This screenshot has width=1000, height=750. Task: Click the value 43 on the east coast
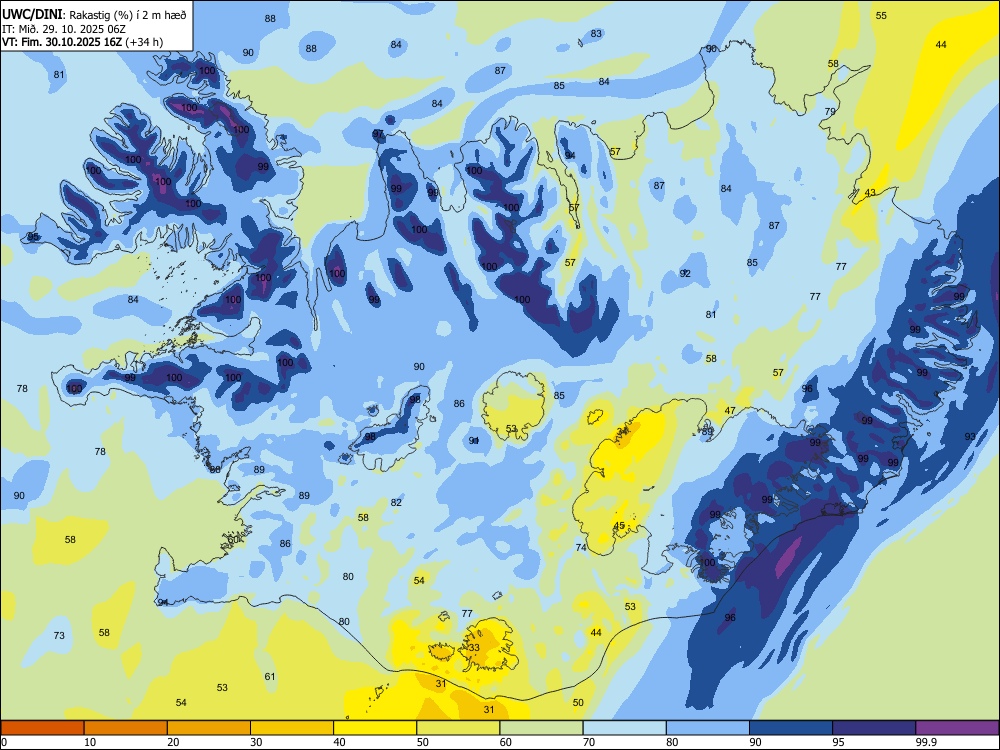(x=870, y=193)
